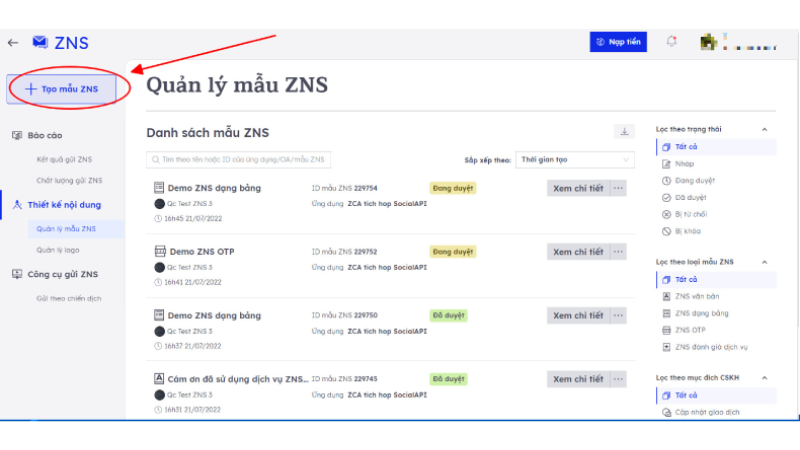View details of template 229754
This screenshot has width=800, height=450.
point(578,188)
